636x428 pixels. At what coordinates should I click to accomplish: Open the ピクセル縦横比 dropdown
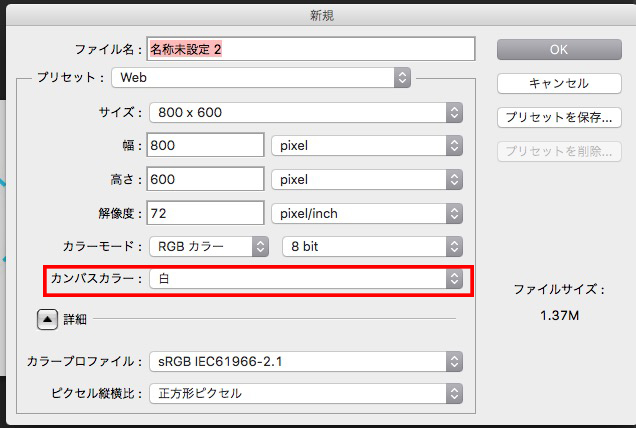305,393
